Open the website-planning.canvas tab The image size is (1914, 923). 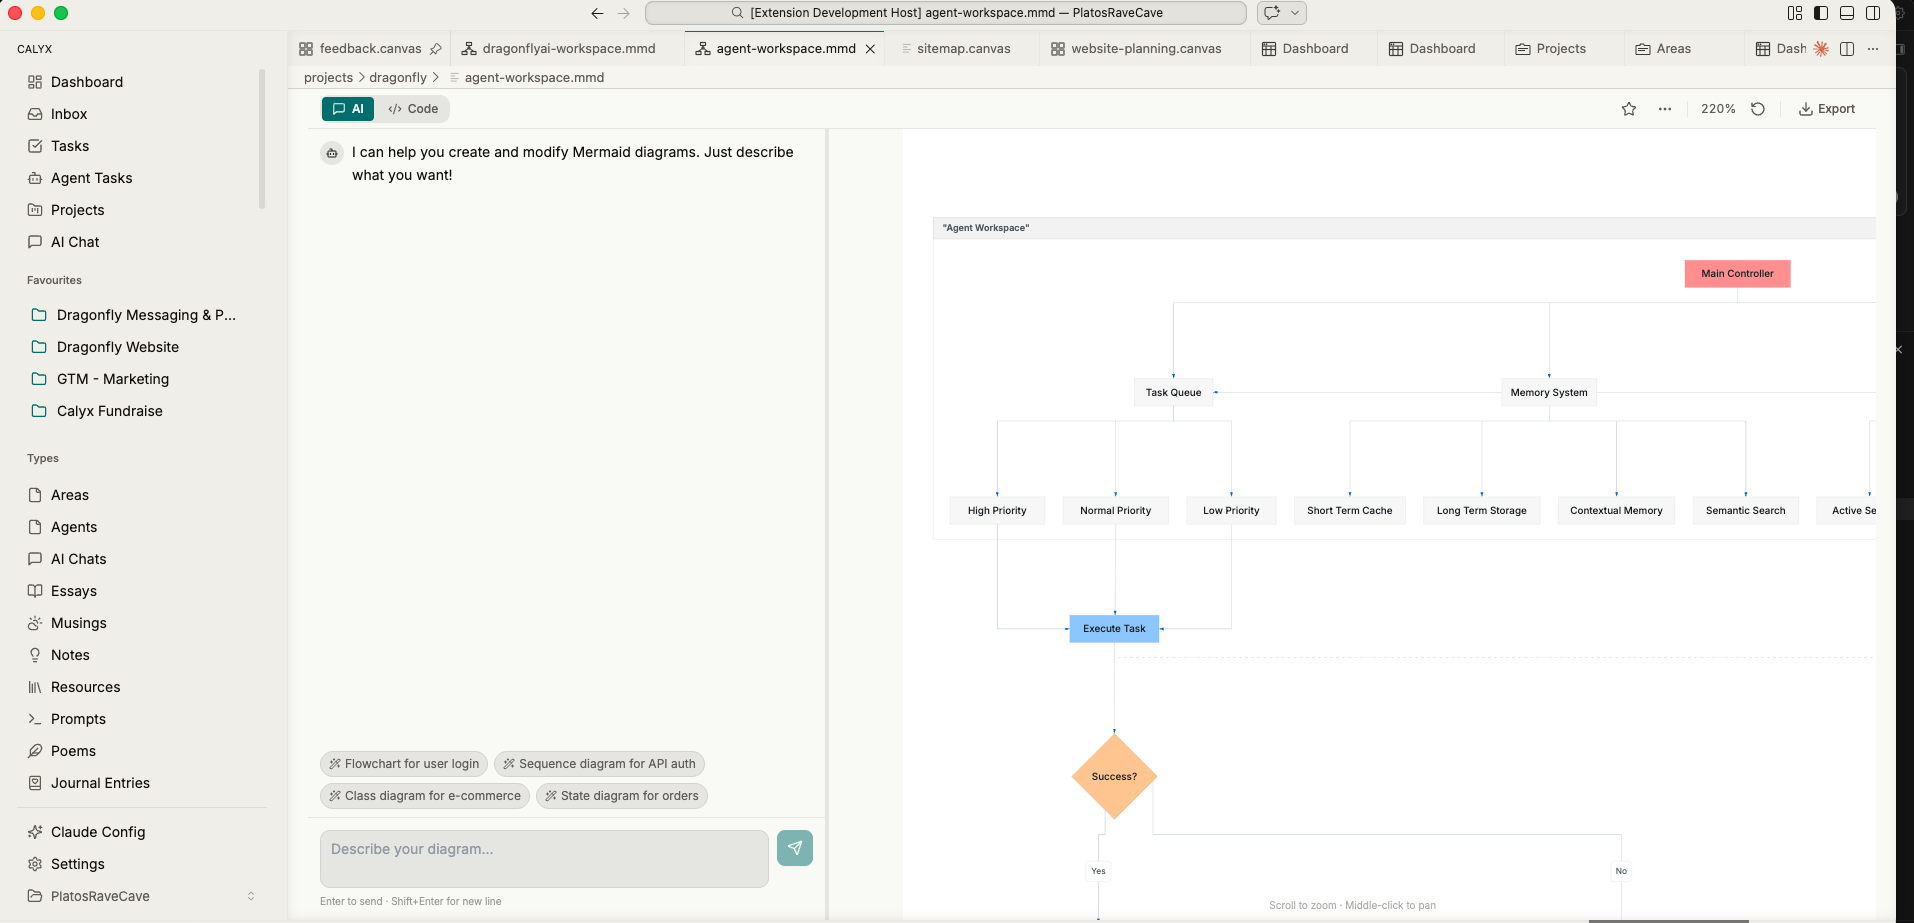(1145, 49)
